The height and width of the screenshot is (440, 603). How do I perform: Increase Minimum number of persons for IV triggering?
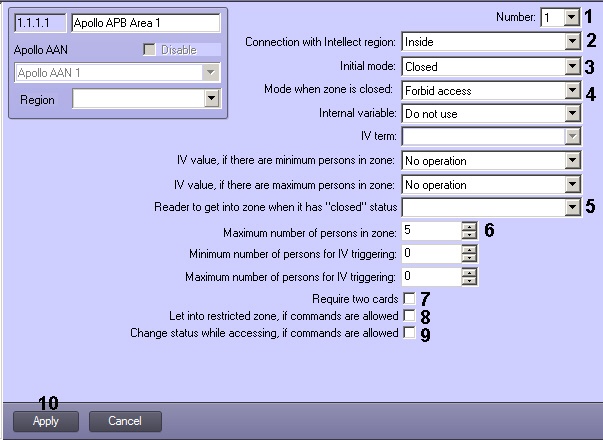click(469, 249)
